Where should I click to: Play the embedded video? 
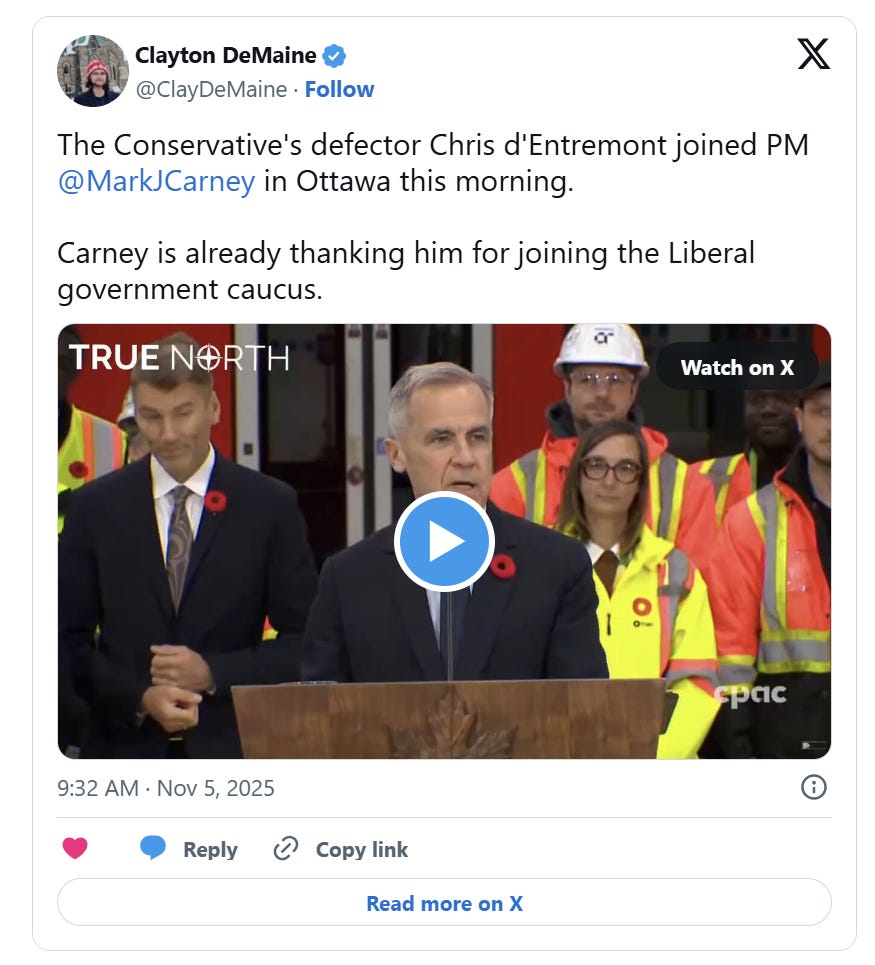(444, 541)
